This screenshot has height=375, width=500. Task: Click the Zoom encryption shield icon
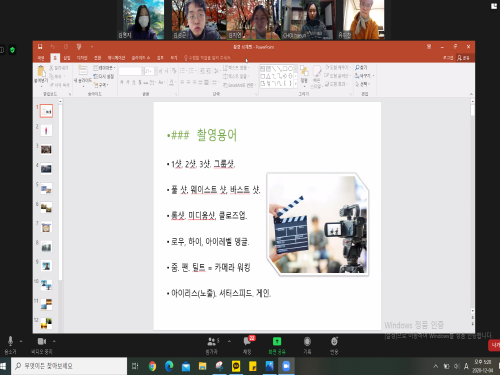pos(12,50)
